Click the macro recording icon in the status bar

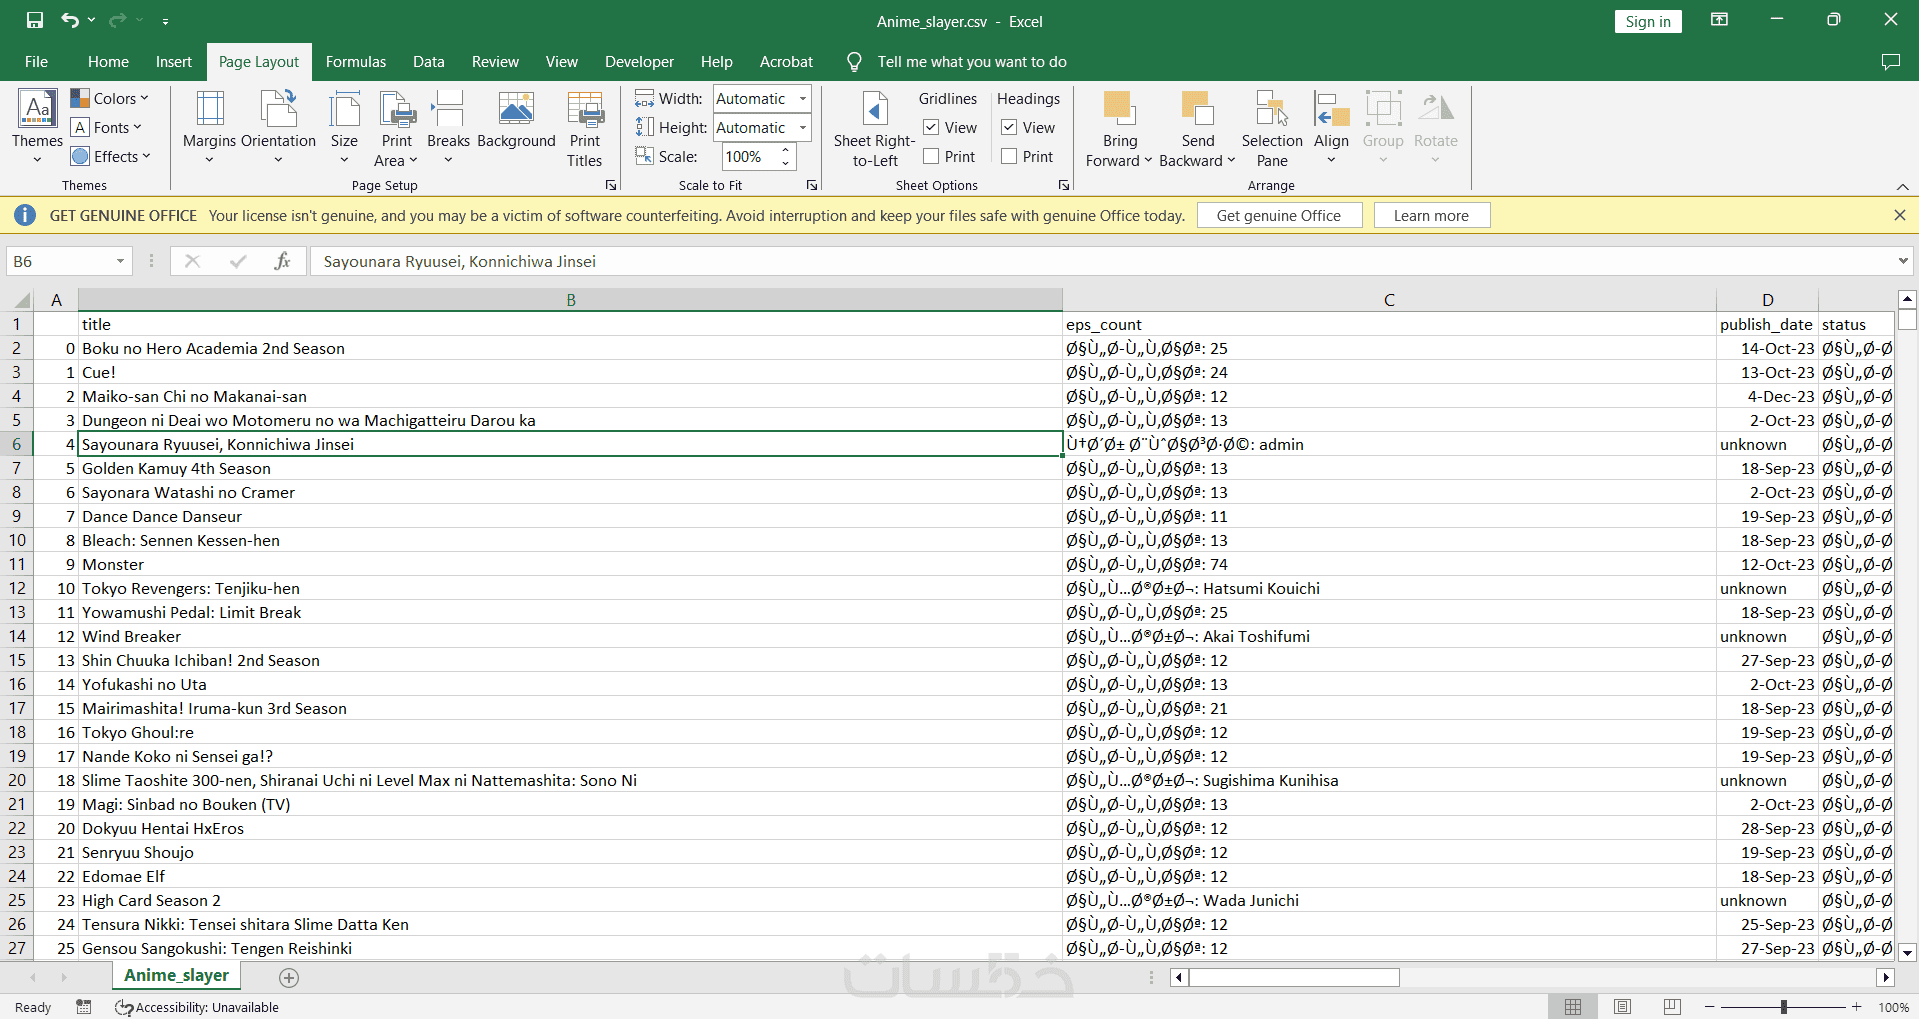(84, 1007)
